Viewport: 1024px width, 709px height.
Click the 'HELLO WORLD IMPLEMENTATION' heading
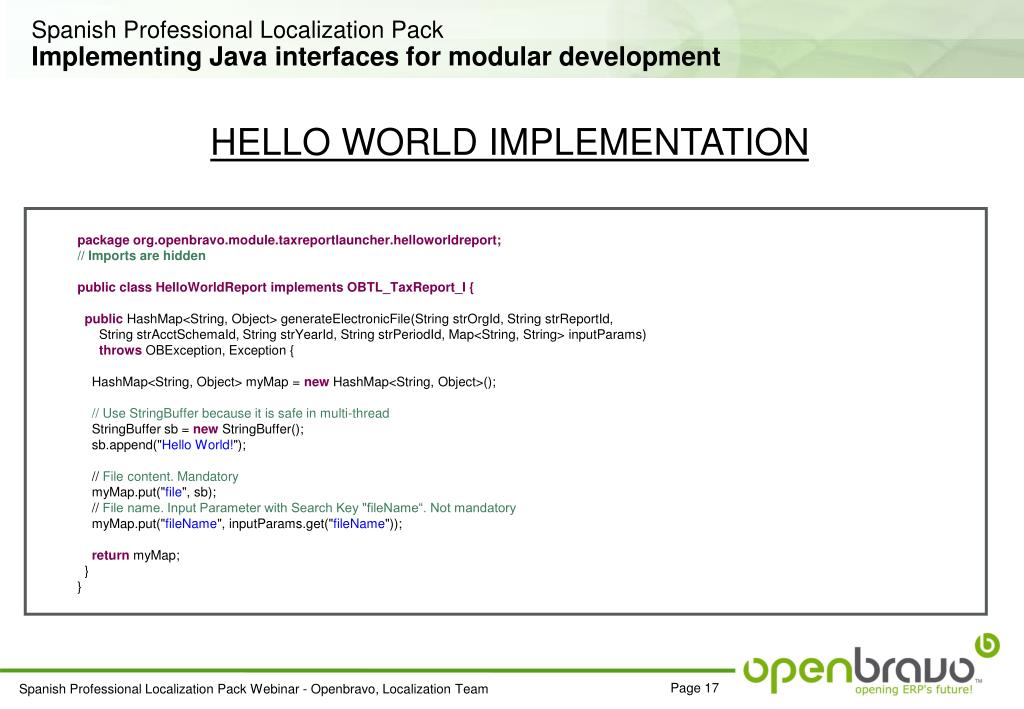[x=509, y=142]
